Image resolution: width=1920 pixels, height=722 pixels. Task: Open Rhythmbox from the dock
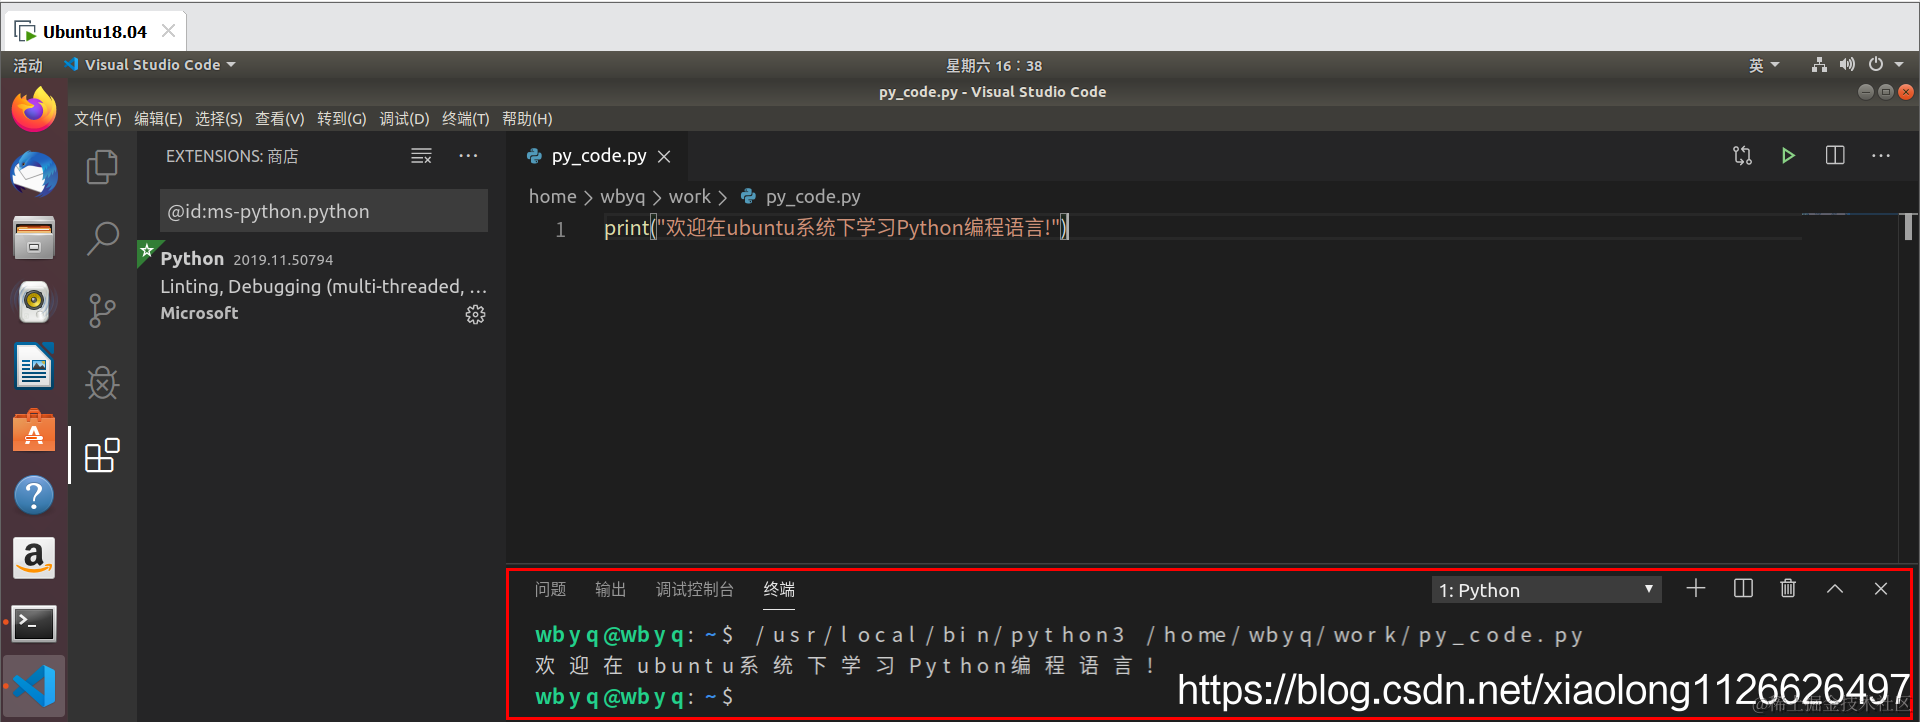pos(34,301)
